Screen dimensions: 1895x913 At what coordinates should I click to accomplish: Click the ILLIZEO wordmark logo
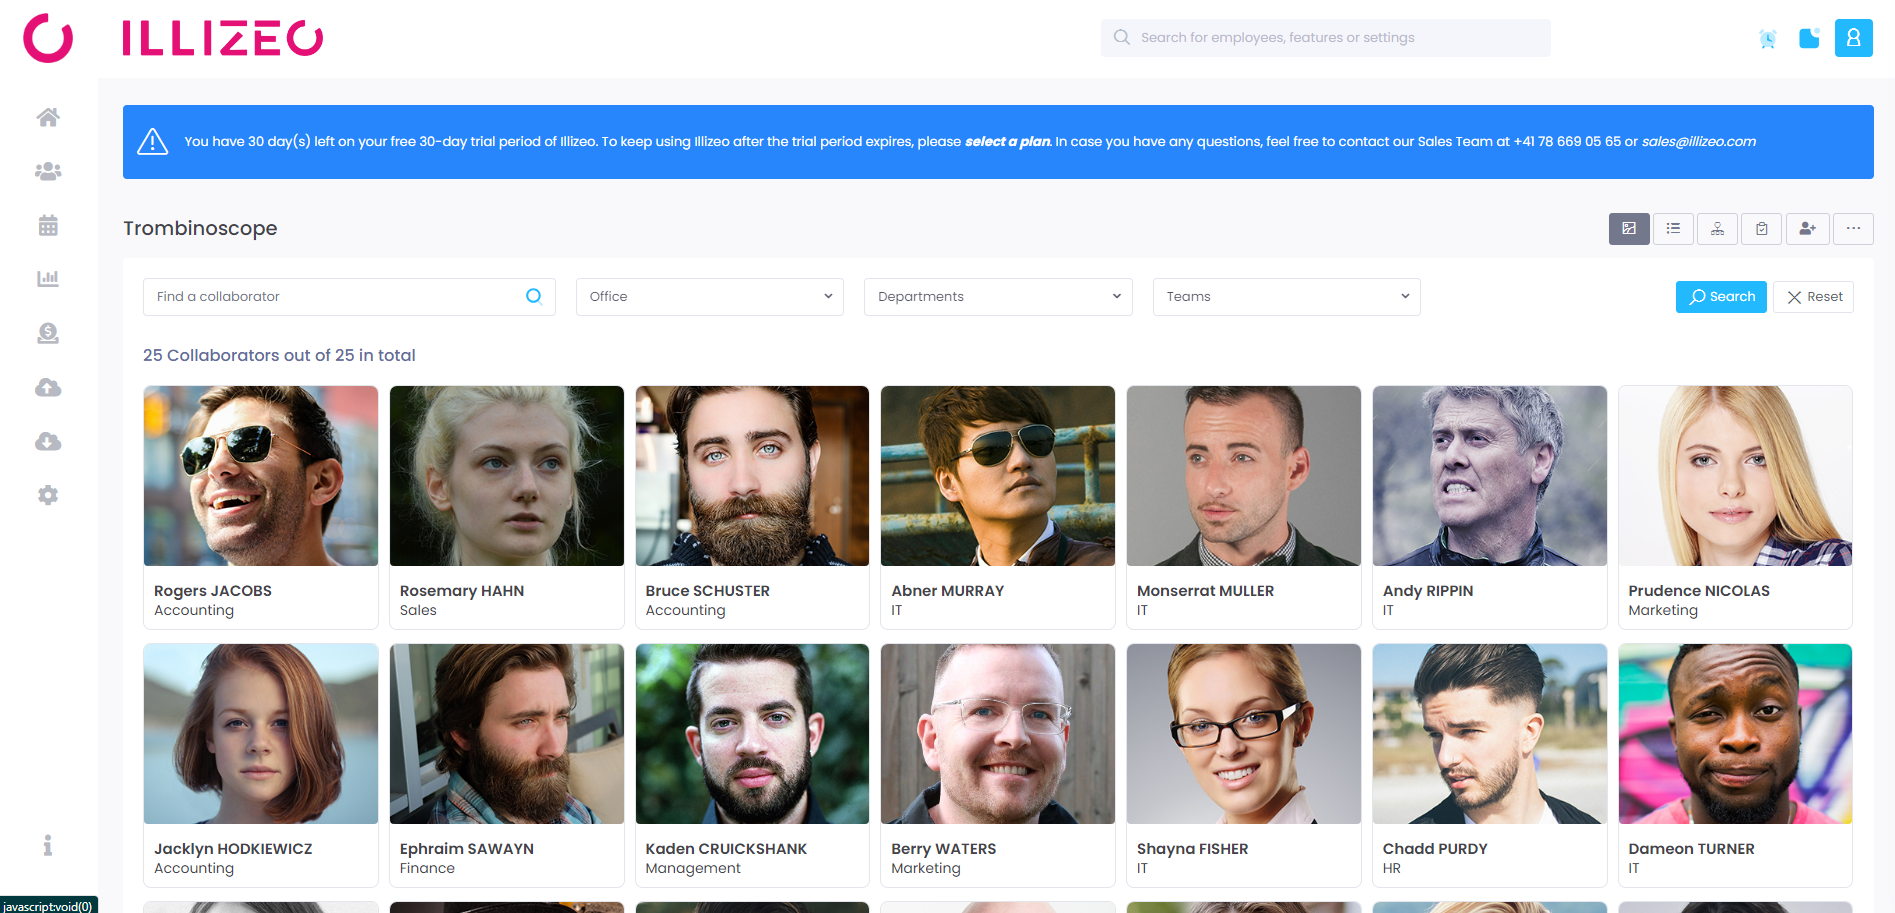pos(223,38)
